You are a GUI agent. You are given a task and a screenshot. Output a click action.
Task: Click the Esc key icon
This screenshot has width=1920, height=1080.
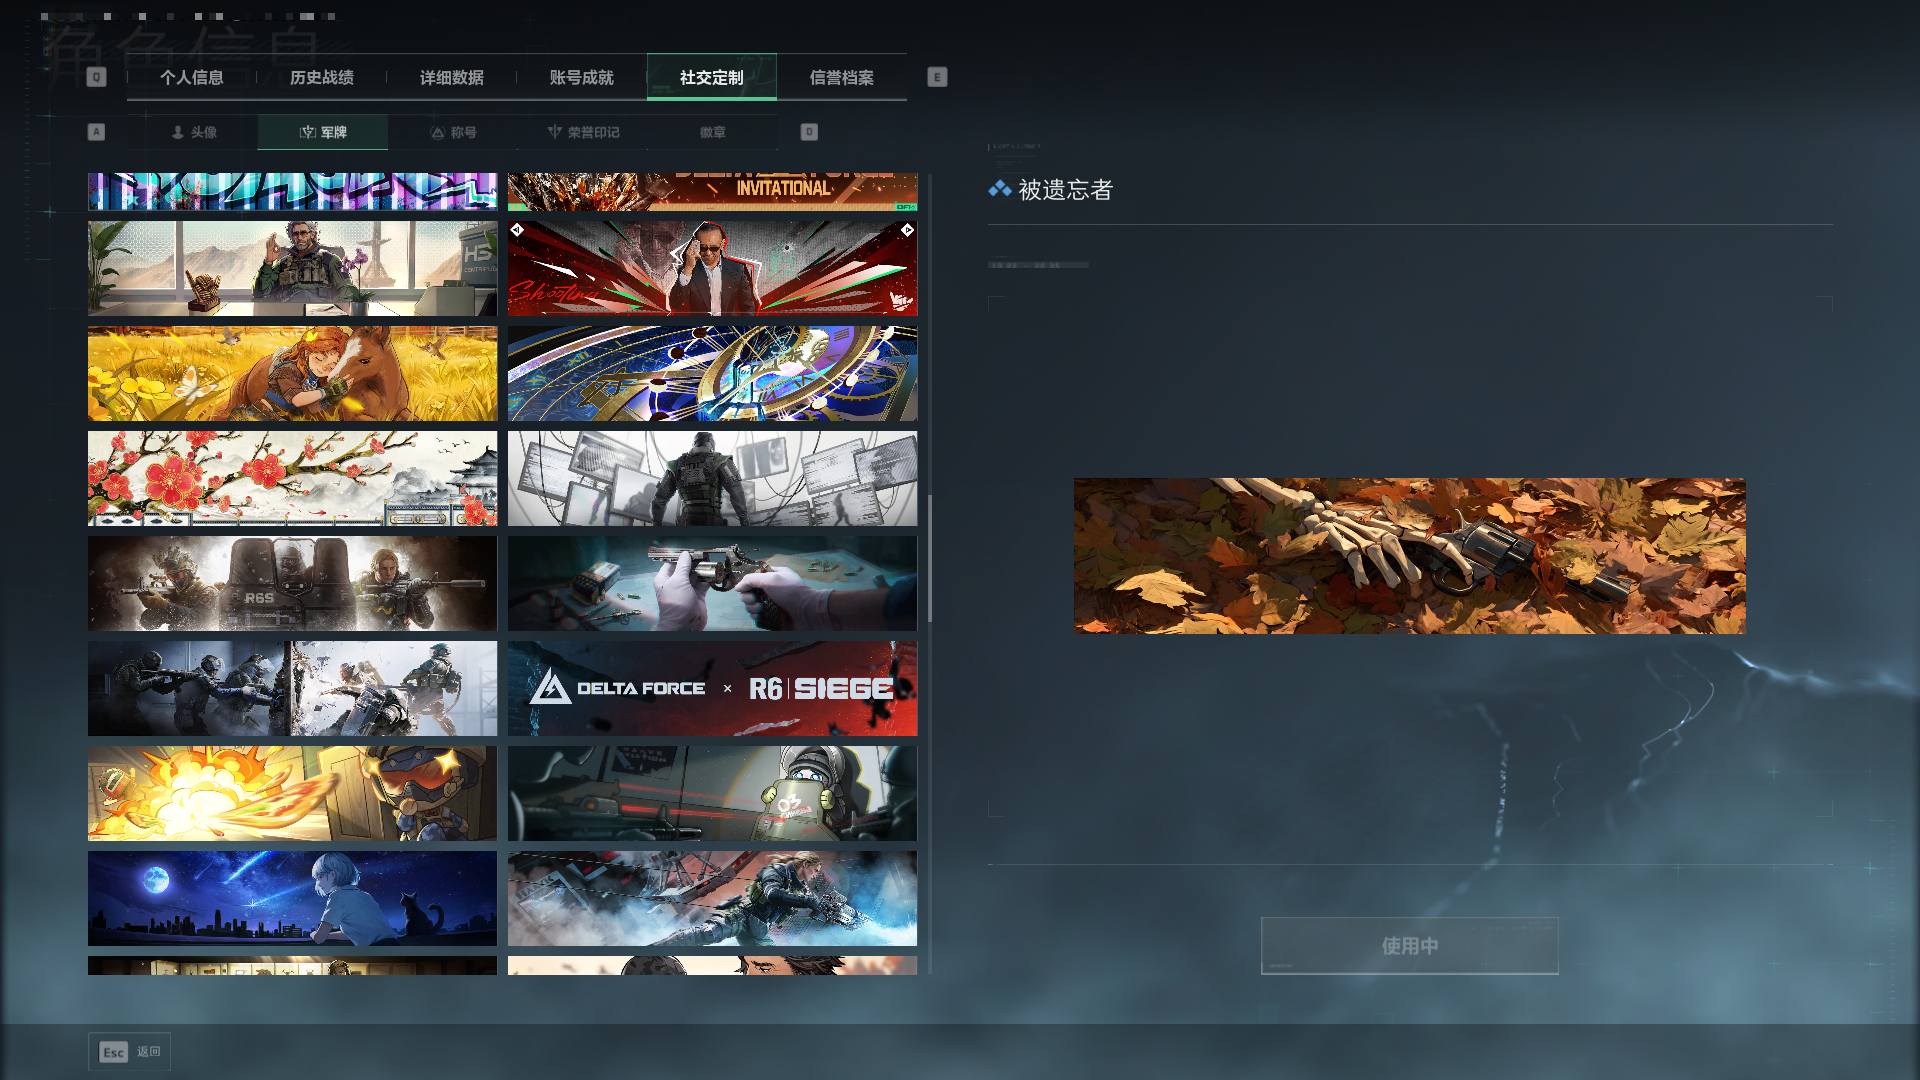(114, 1052)
